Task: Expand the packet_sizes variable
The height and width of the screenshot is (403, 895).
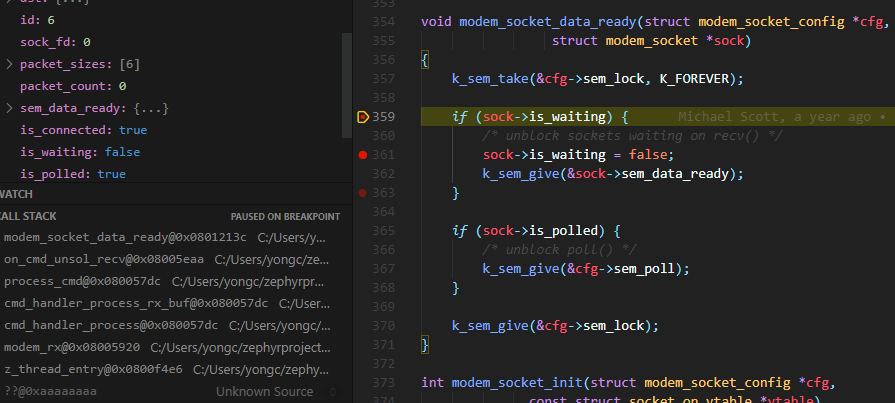Action: tap(9, 65)
